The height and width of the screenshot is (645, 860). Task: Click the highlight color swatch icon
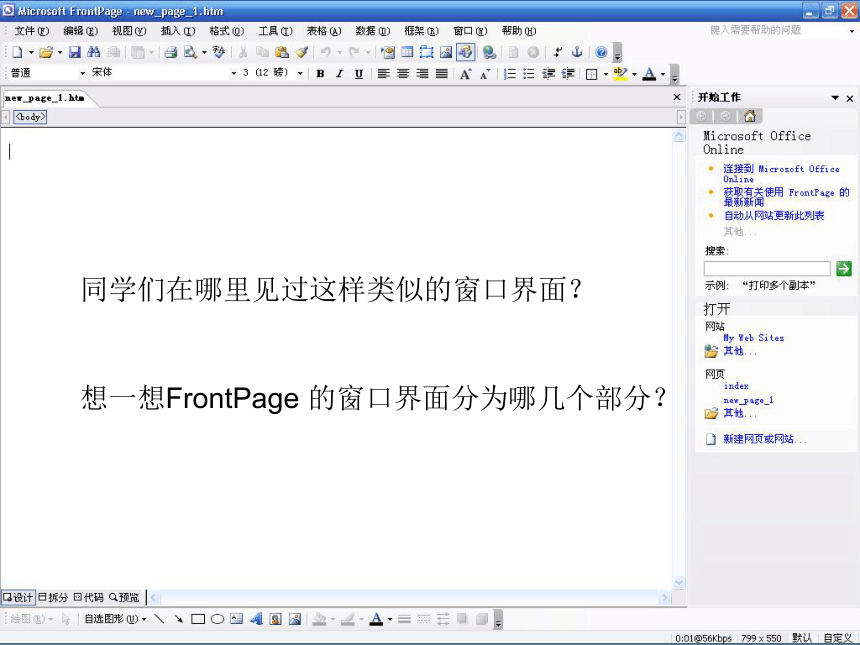(x=621, y=73)
